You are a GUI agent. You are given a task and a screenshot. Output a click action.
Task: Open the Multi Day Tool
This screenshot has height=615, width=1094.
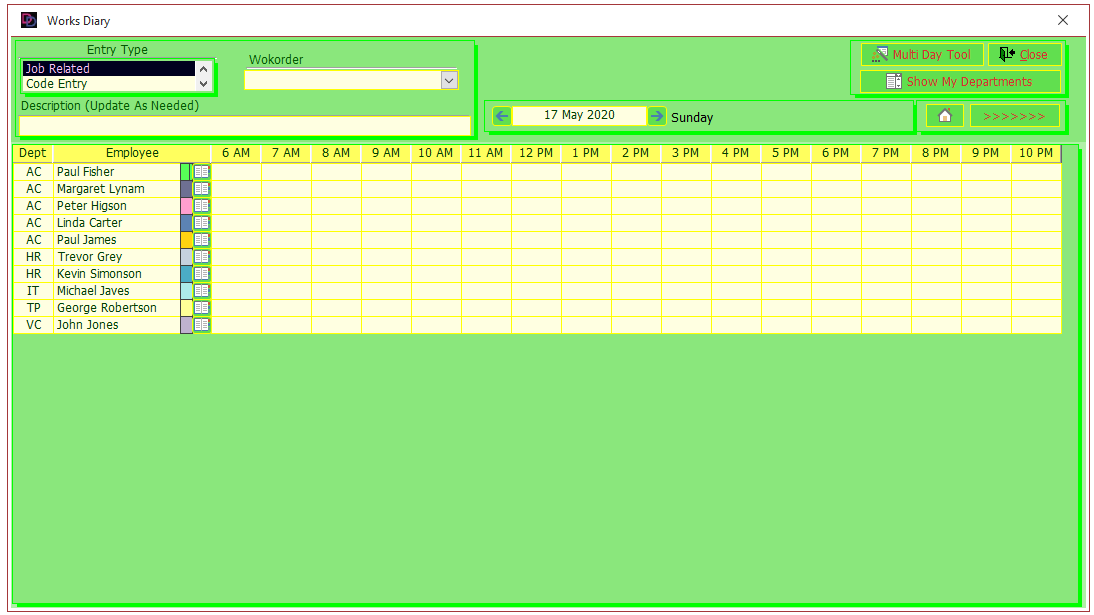click(x=922, y=54)
